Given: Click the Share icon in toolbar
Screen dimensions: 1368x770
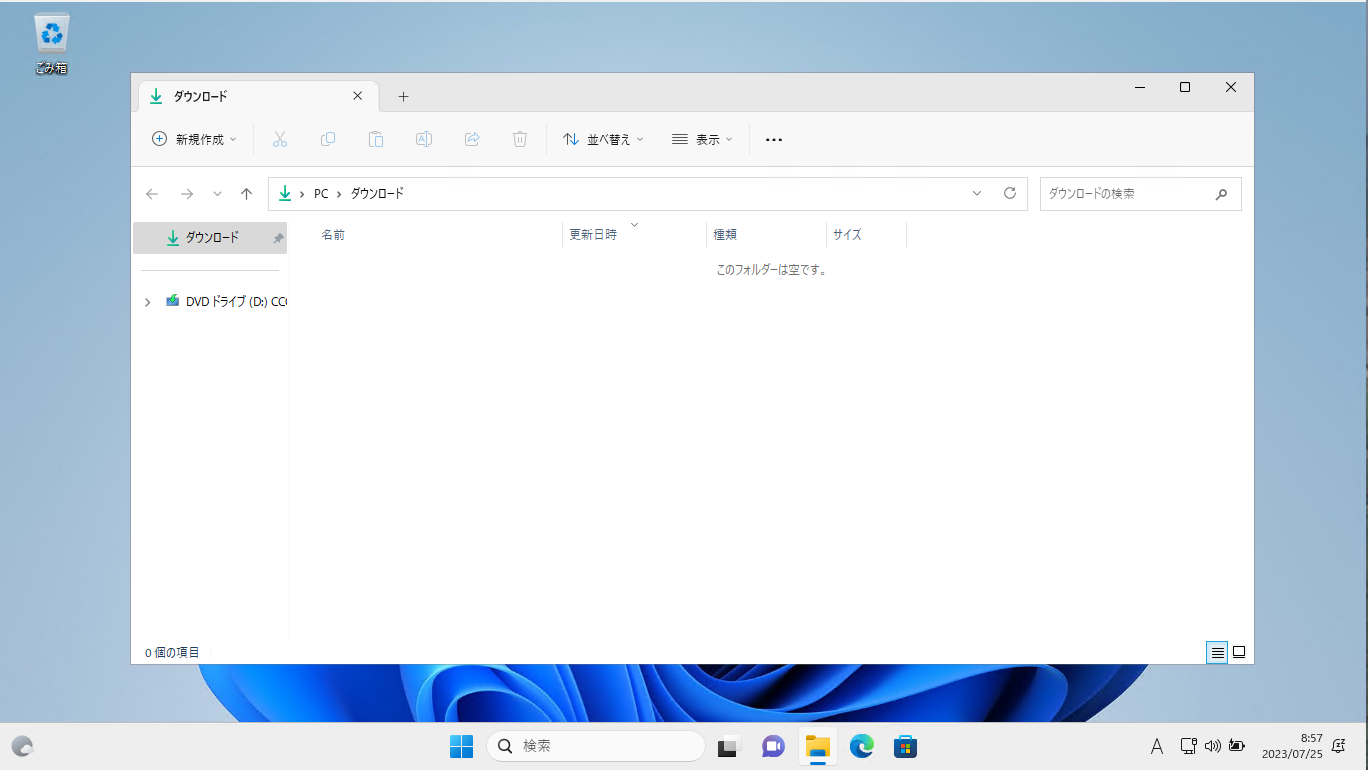Looking at the screenshot, I should tap(472, 139).
